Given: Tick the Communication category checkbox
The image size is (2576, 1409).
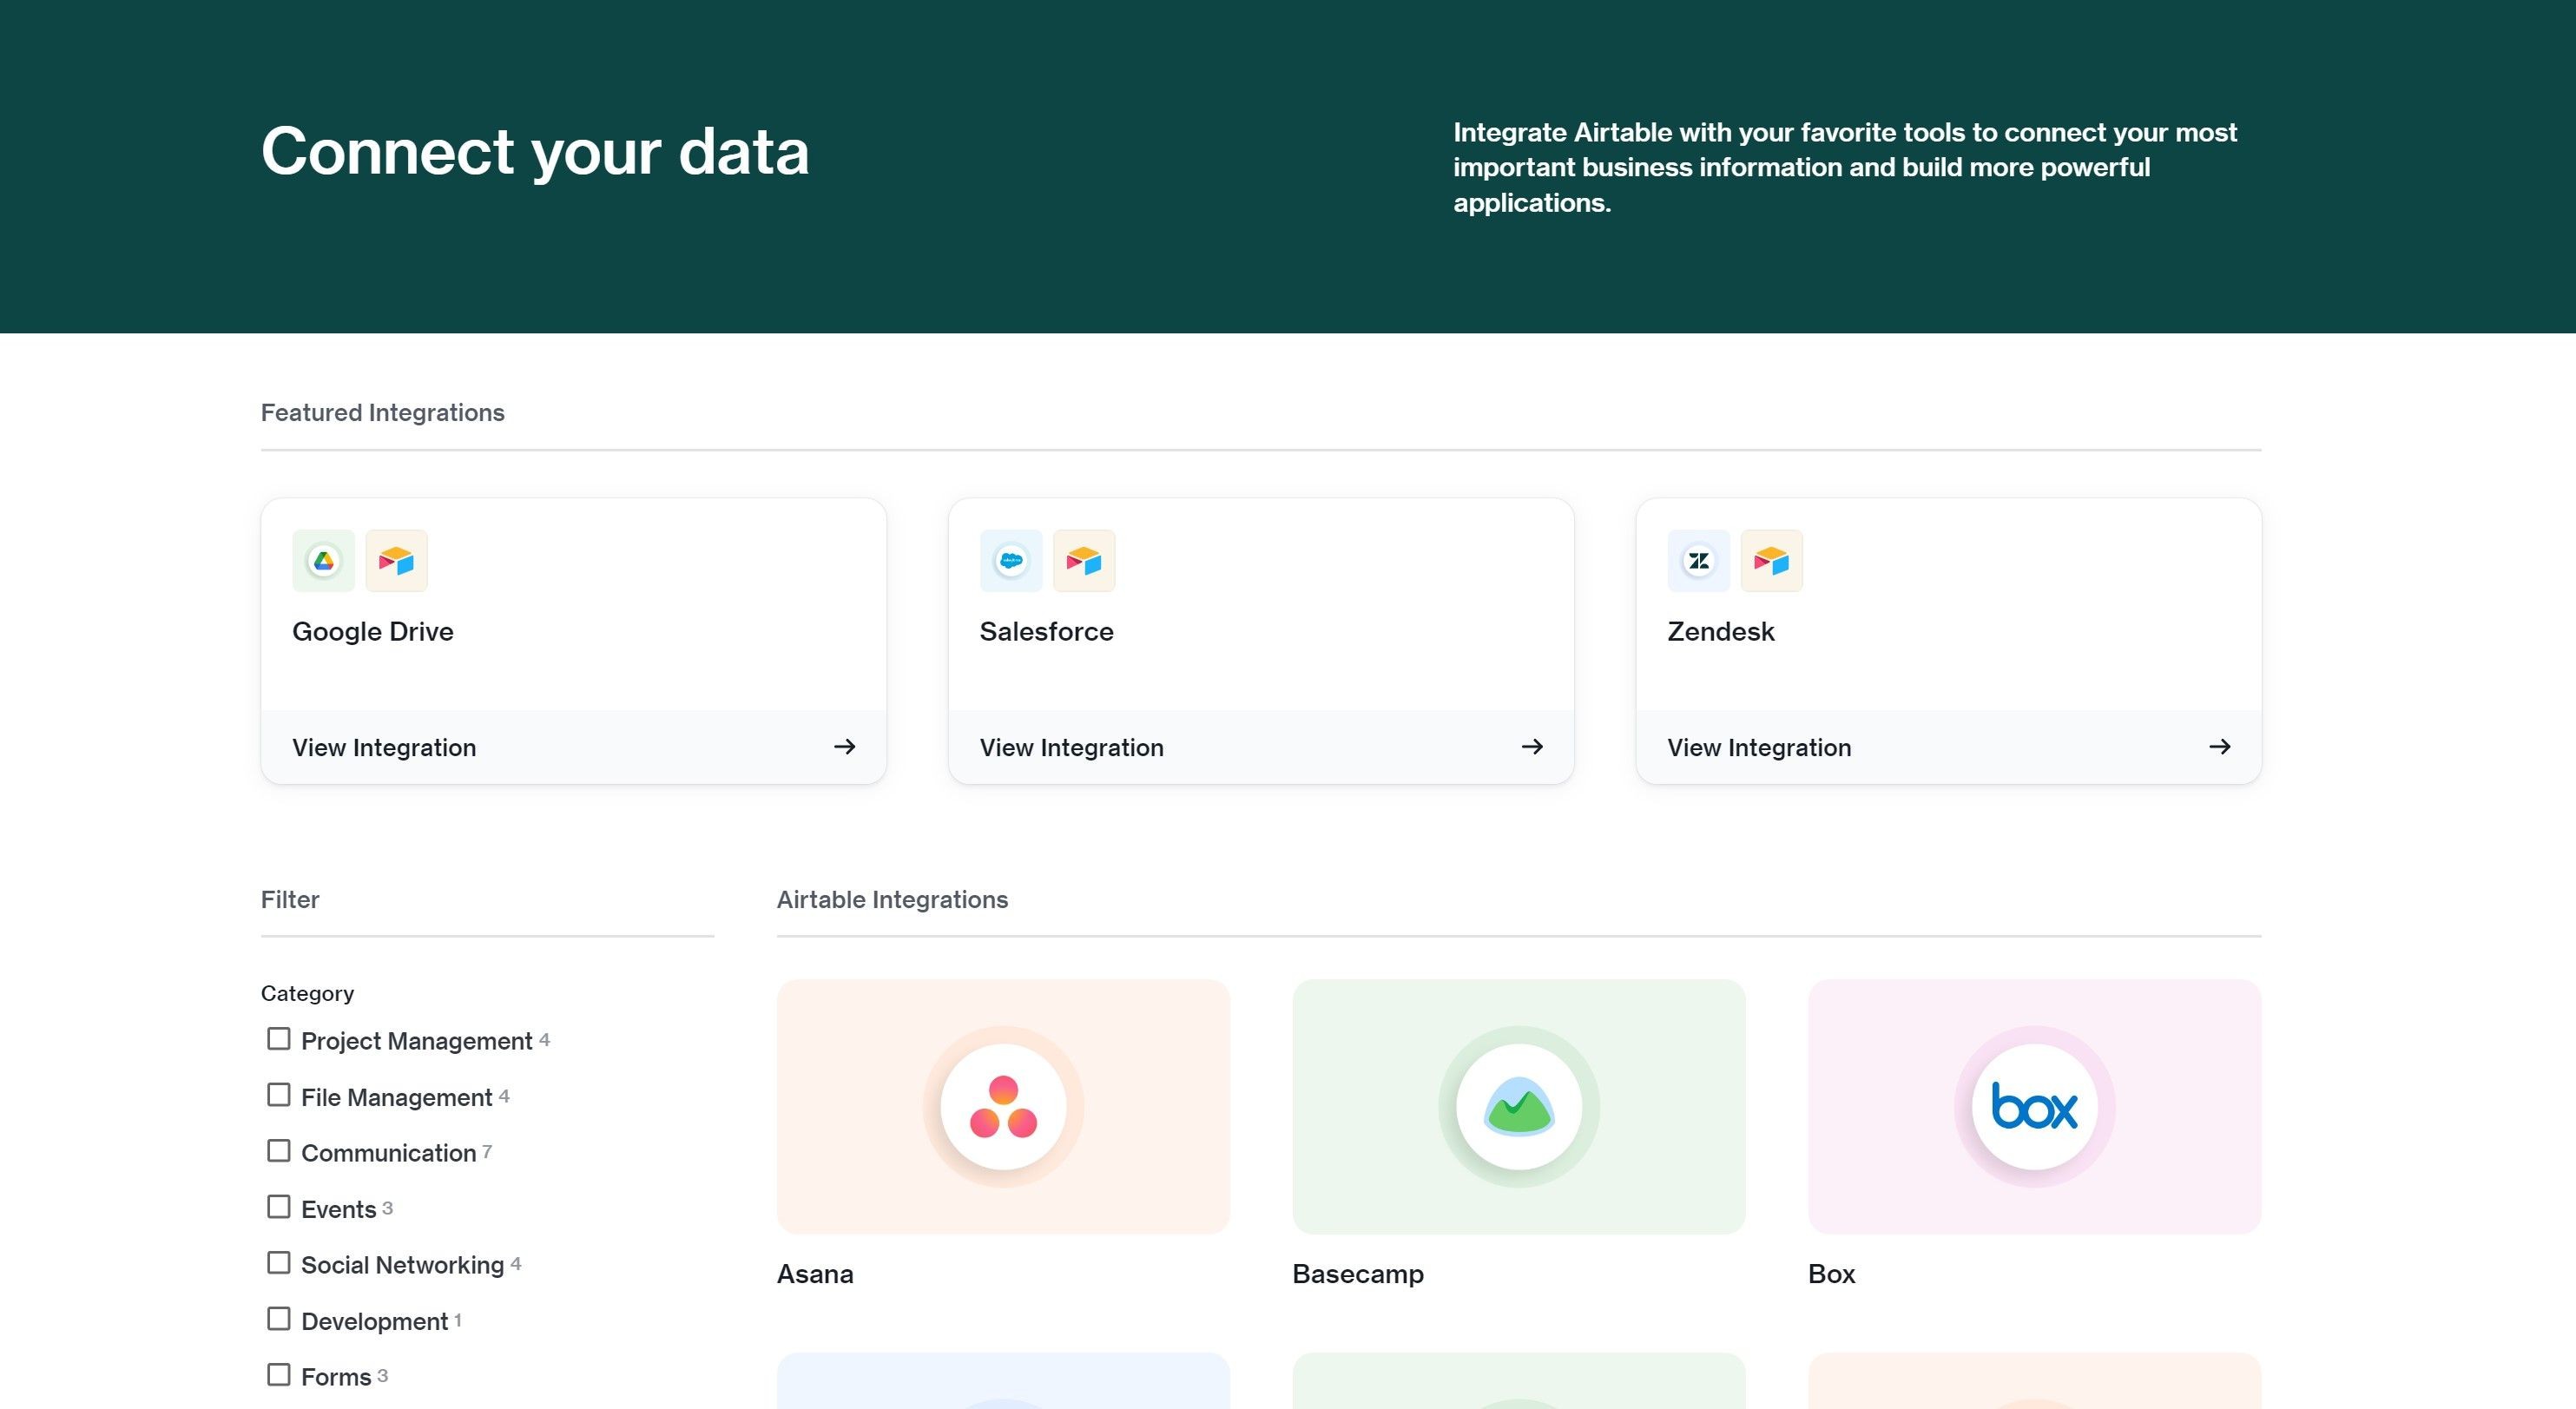Looking at the screenshot, I should point(279,1152).
